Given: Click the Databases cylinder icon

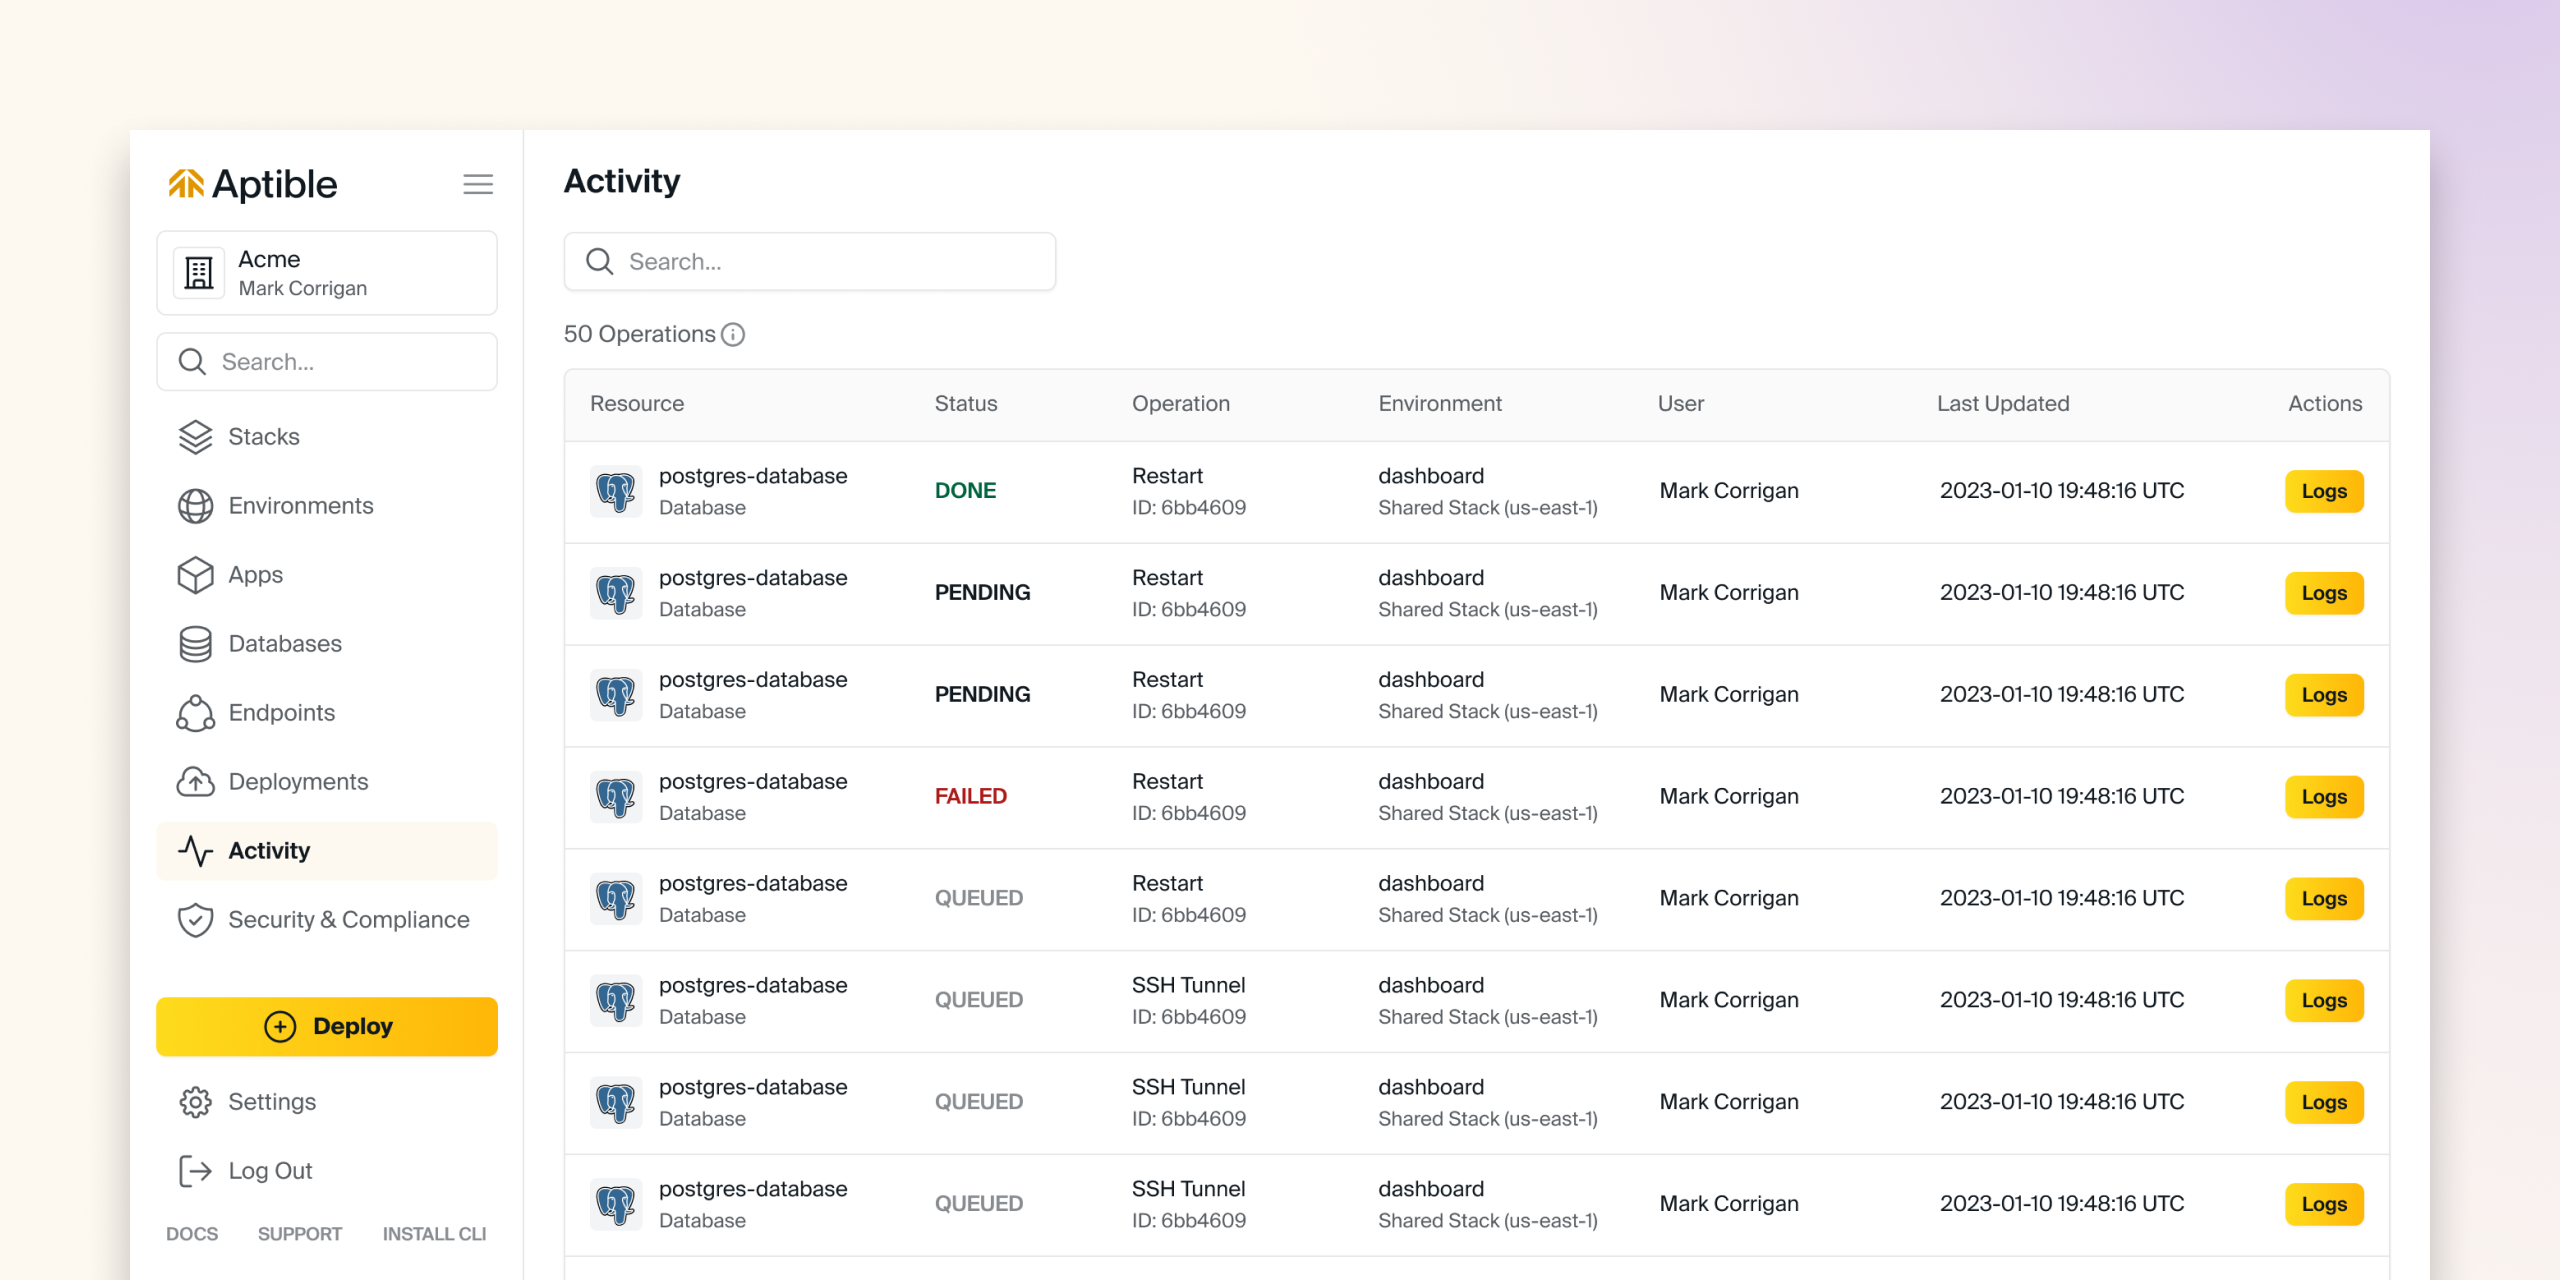Looking at the screenshot, I should (x=195, y=644).
